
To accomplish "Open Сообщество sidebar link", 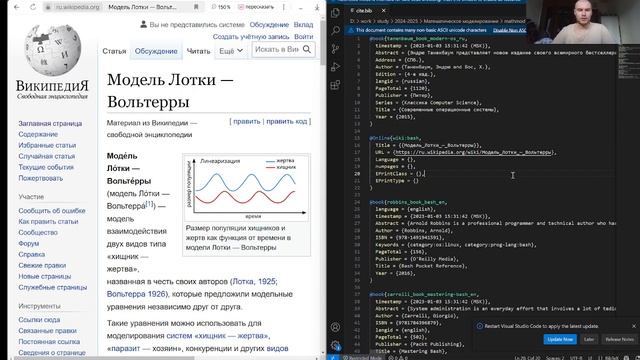I will click(x=38, y=233).
